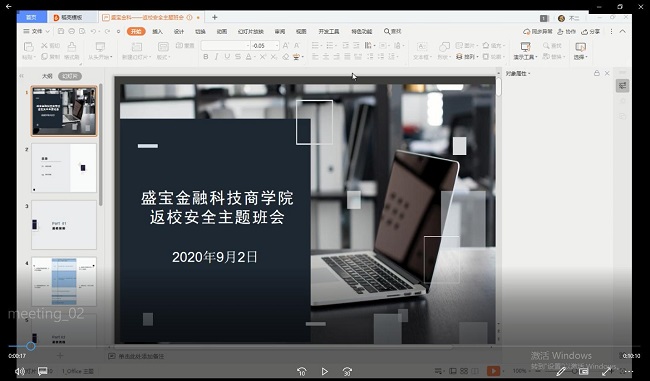Click the pencil edit icon in player
Screen dimensions: 650x381
[x=561, y=371]
